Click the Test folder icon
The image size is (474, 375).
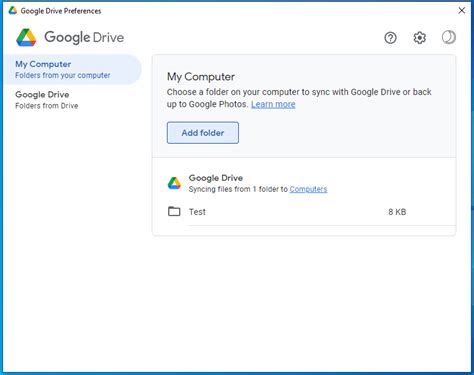pos(174,211)
